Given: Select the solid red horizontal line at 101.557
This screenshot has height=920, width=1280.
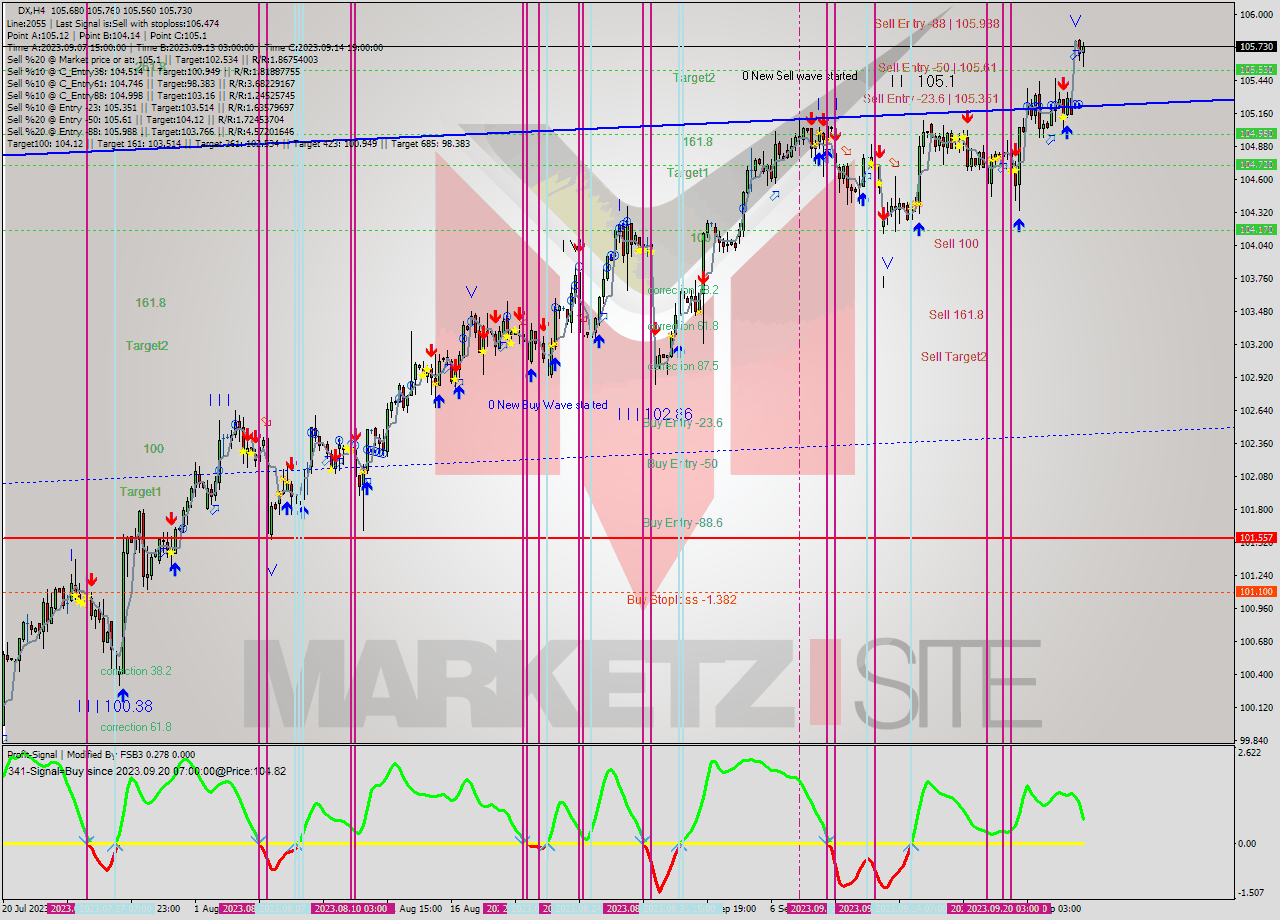Looking at the screenshot, I should [x=618, y=537].
